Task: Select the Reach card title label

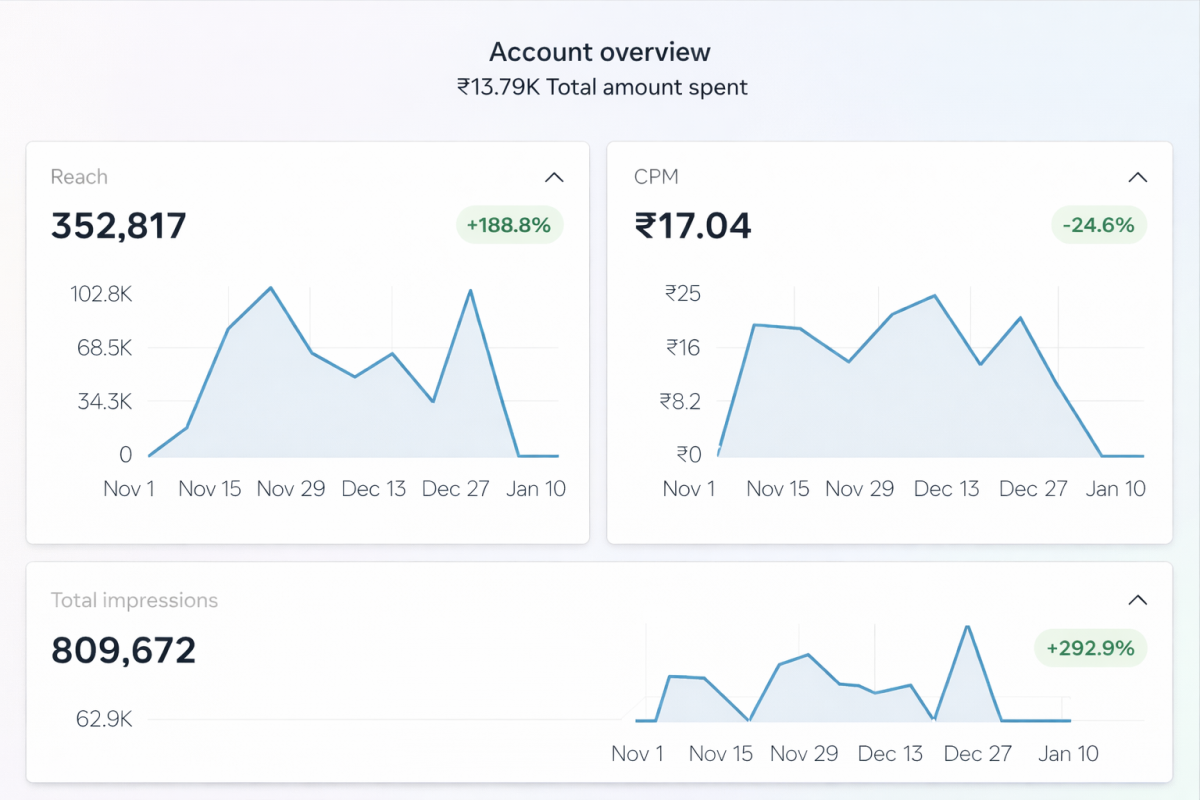Action: (79, 177)
